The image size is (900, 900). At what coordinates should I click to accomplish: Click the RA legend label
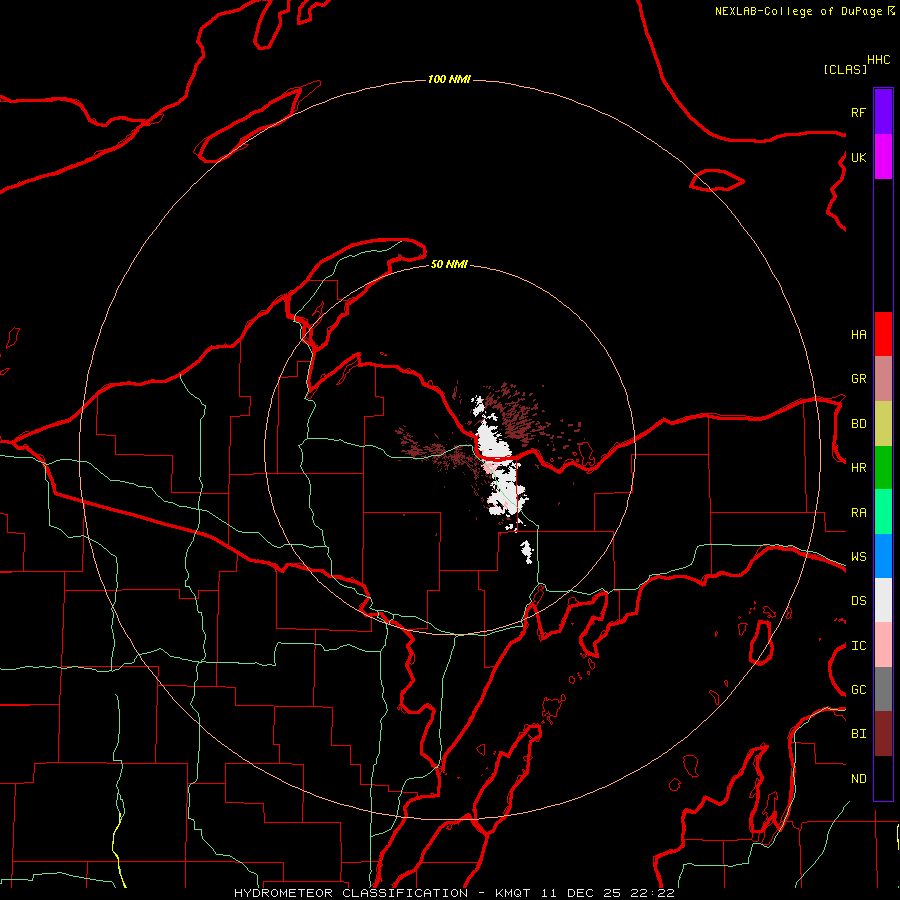coord(858,513)
